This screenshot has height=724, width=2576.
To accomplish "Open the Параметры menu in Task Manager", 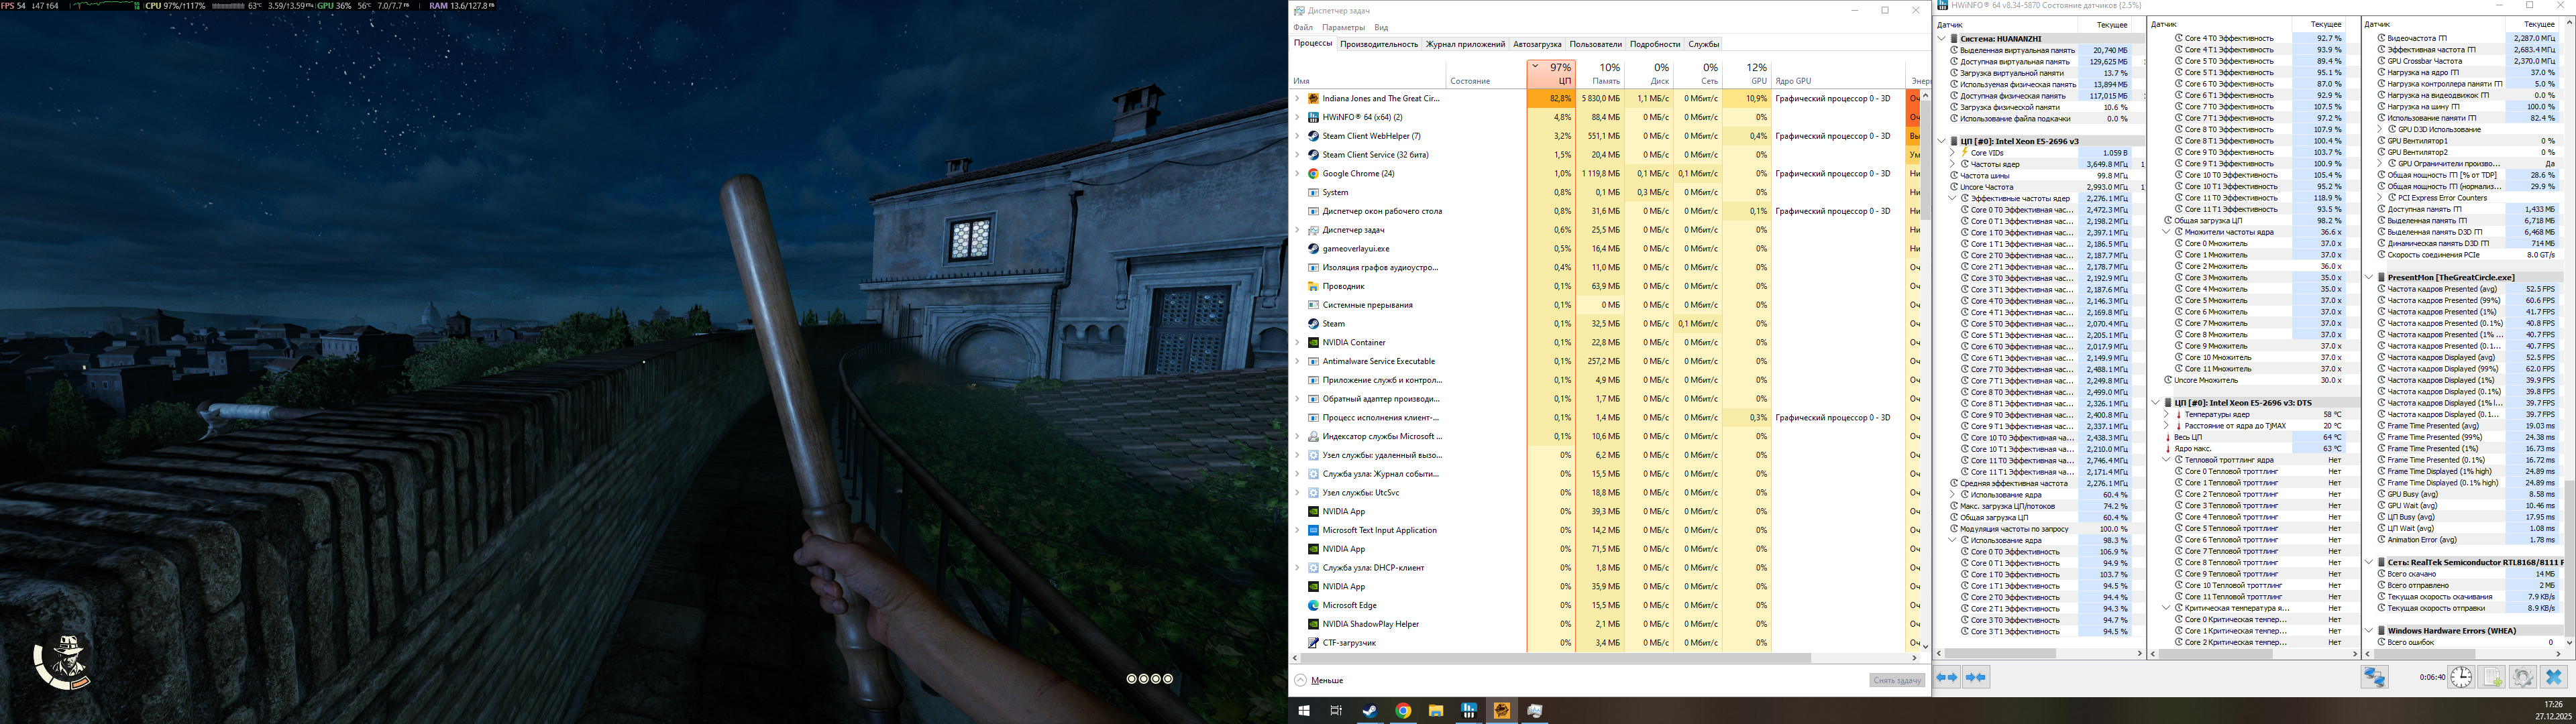I will click(1343, 28).
